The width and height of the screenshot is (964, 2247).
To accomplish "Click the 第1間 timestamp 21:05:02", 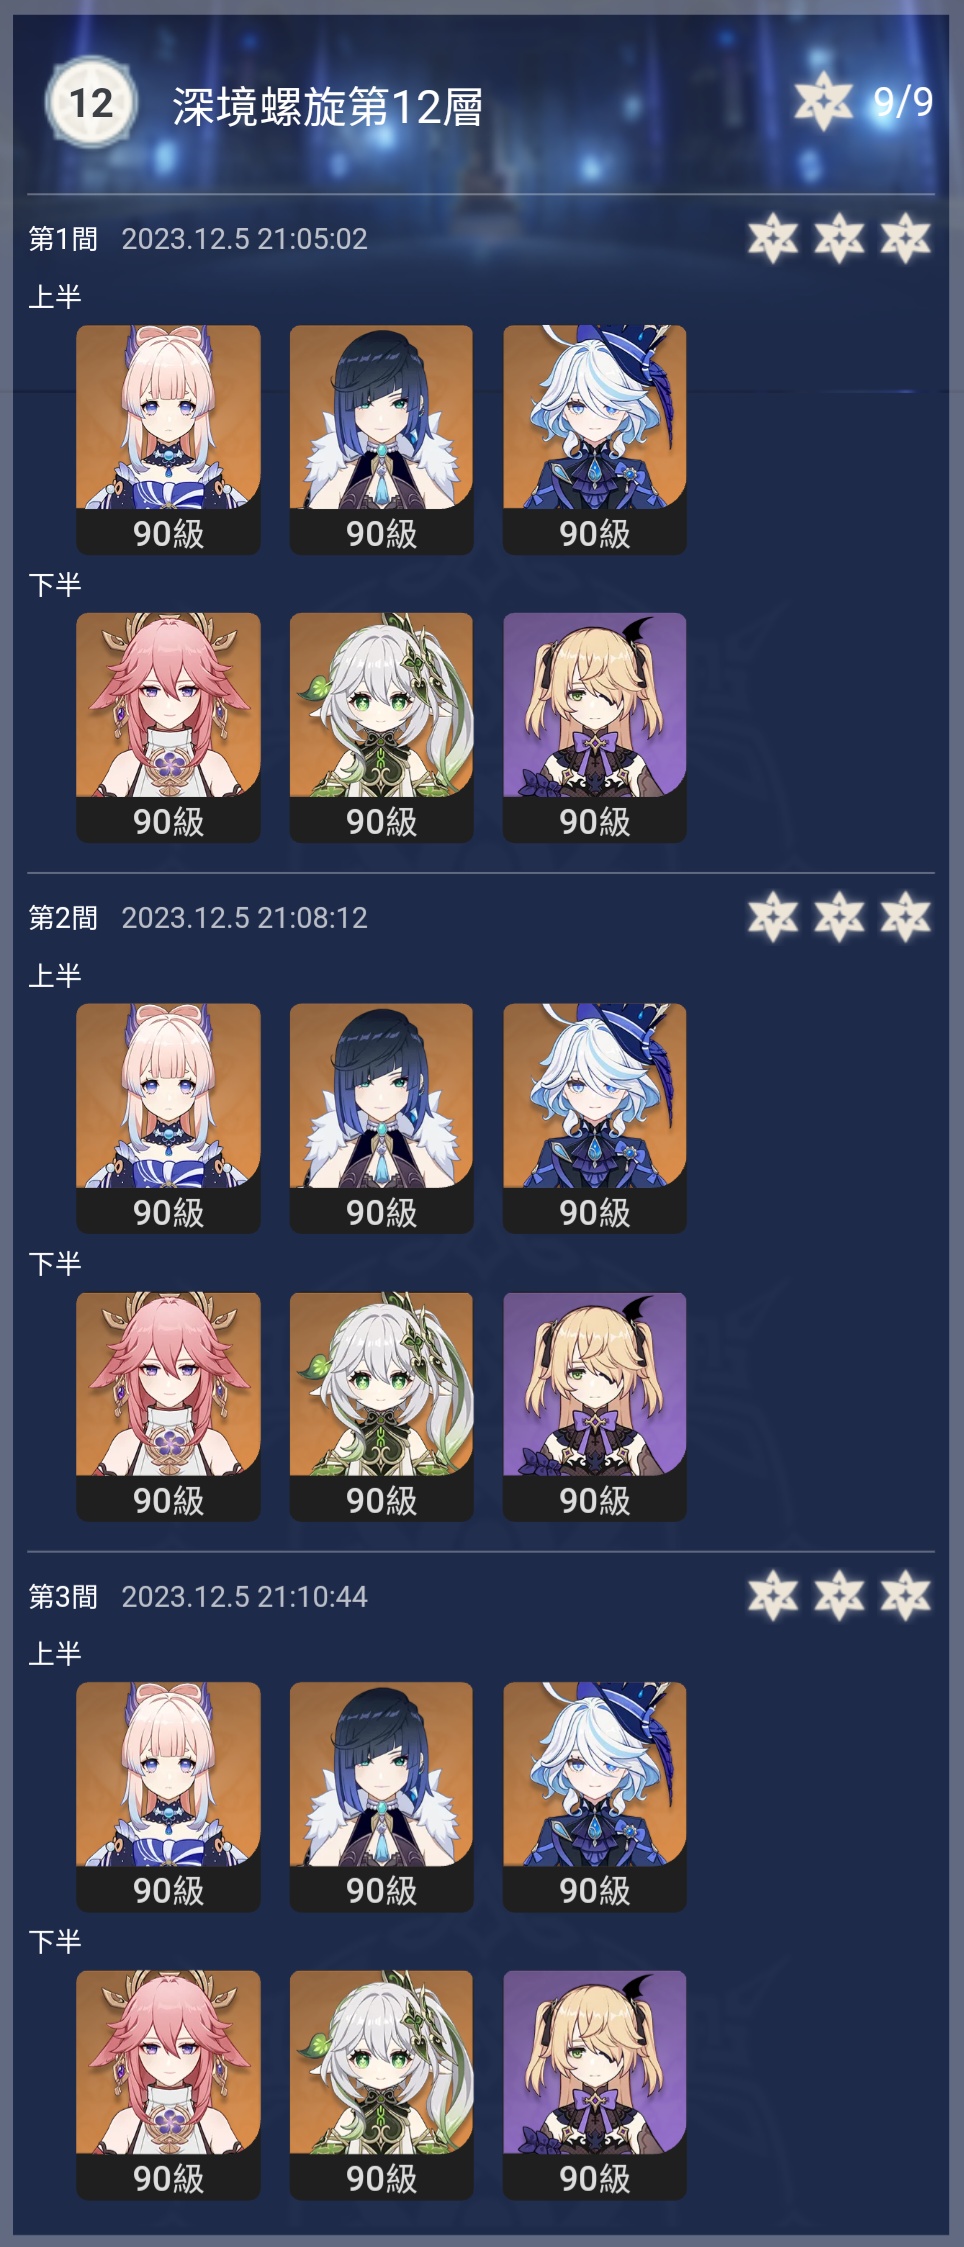I will point(312,239).
